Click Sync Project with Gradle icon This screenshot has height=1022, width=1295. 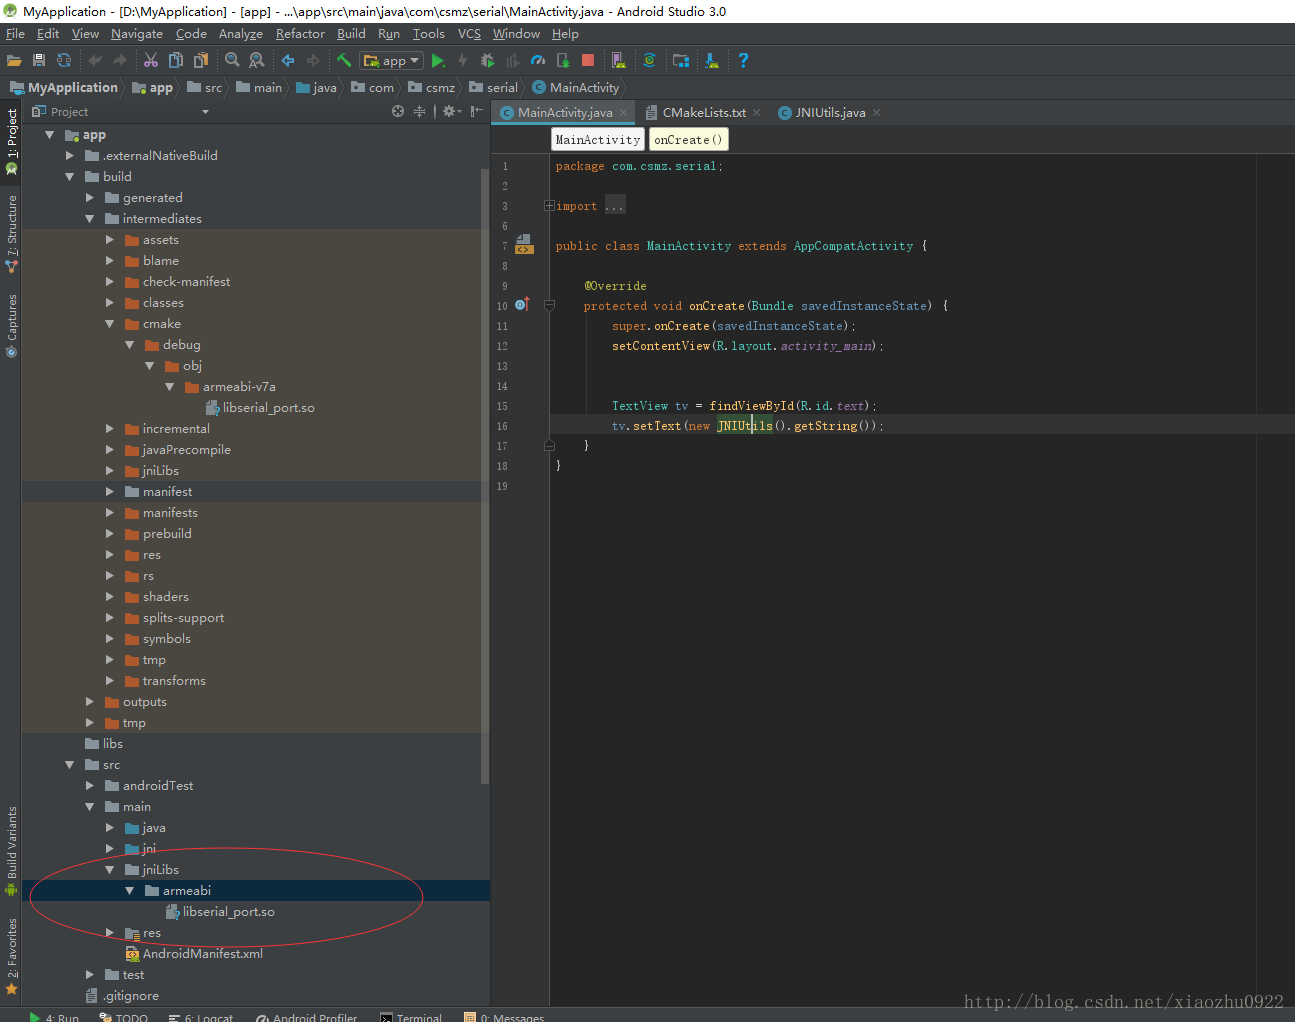point(650,61)
